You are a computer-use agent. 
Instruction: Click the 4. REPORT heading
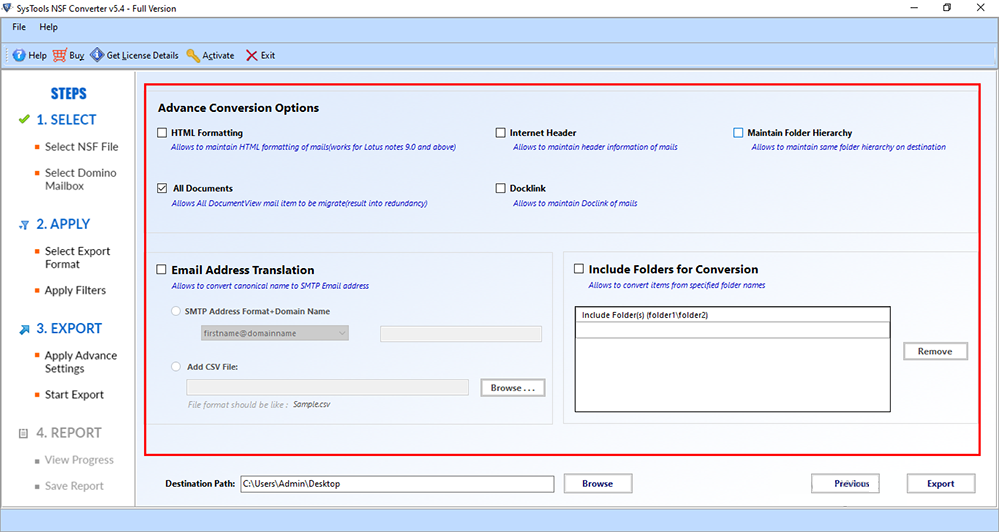coord(69,433)
